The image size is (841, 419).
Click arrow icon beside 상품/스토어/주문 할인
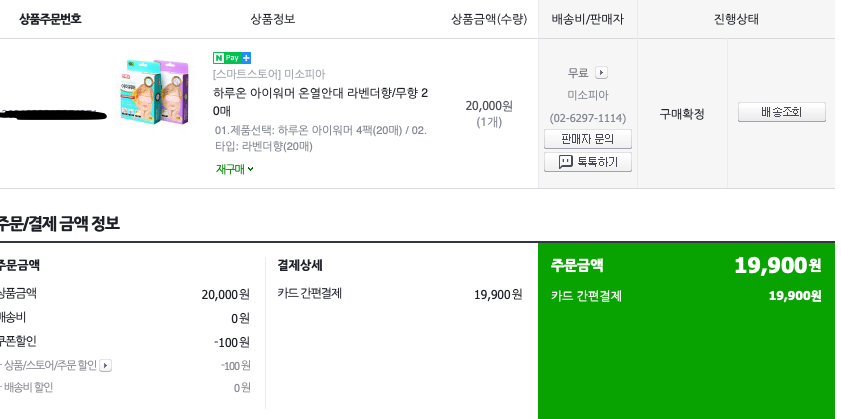click(106, 366)
